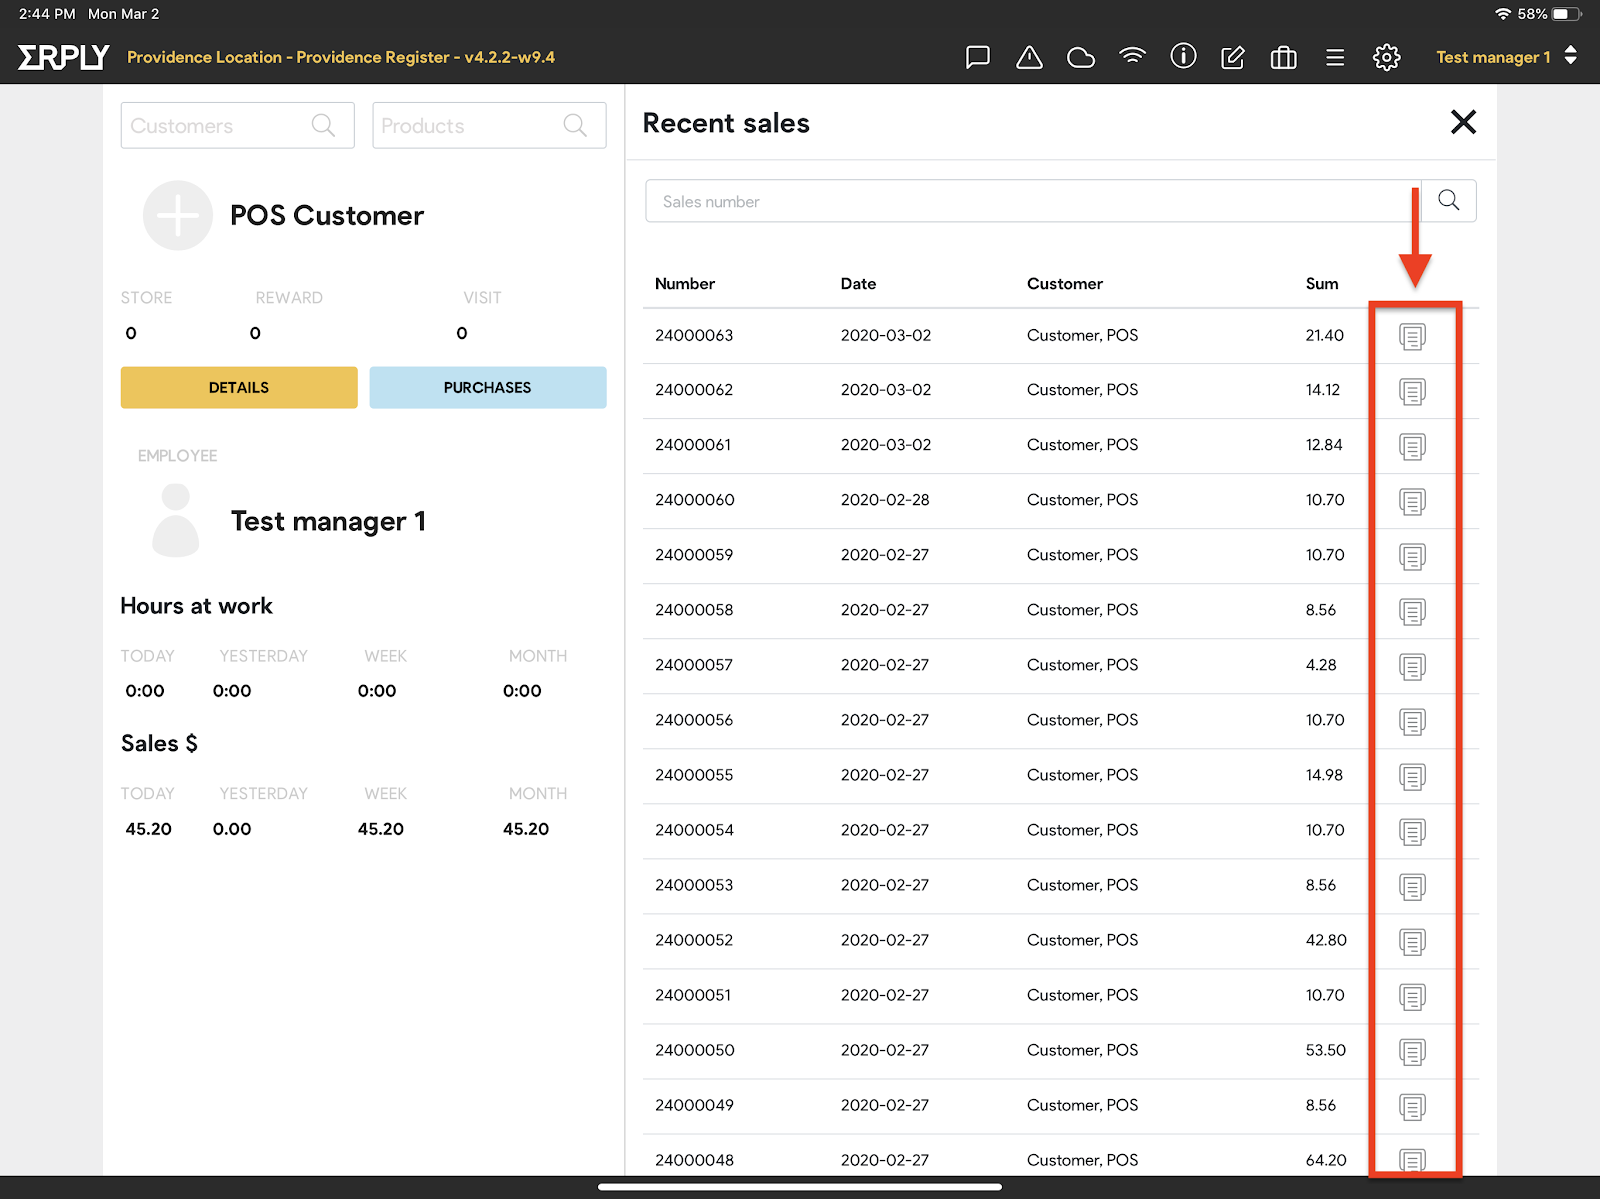Click the Products search field

[x=489, y=126]
